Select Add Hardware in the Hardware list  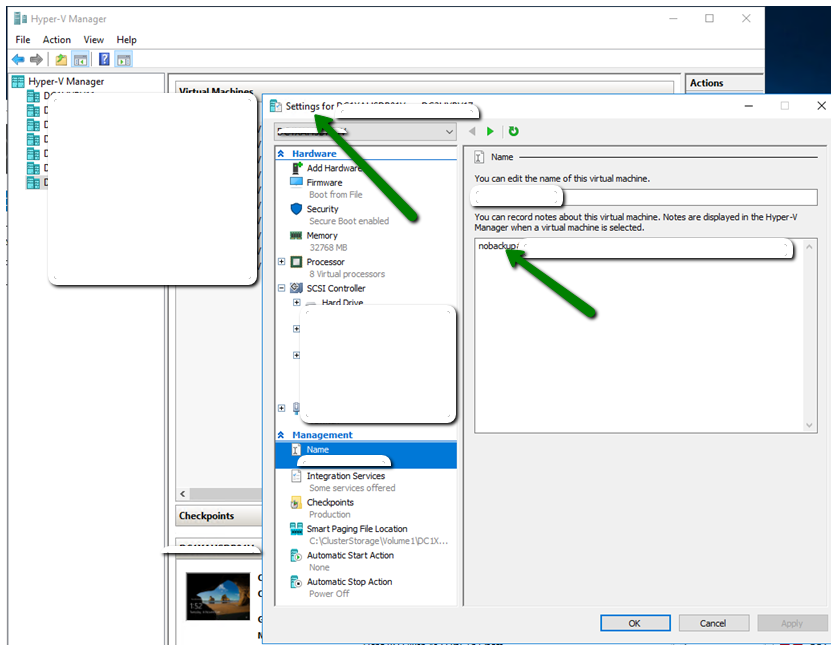(334, 167)
